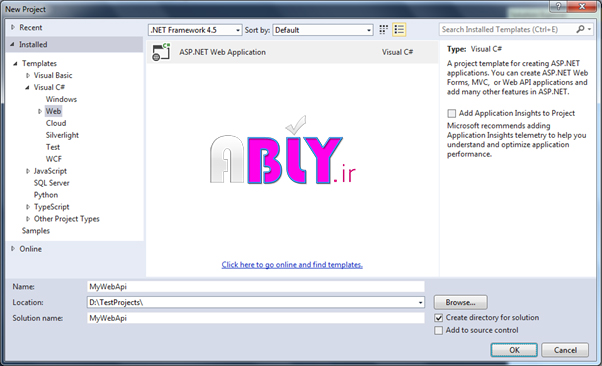This screenshot has width=602, height=366.
Task: Click the Name field with MyWebApi
Action: click(x=256, y=287)
